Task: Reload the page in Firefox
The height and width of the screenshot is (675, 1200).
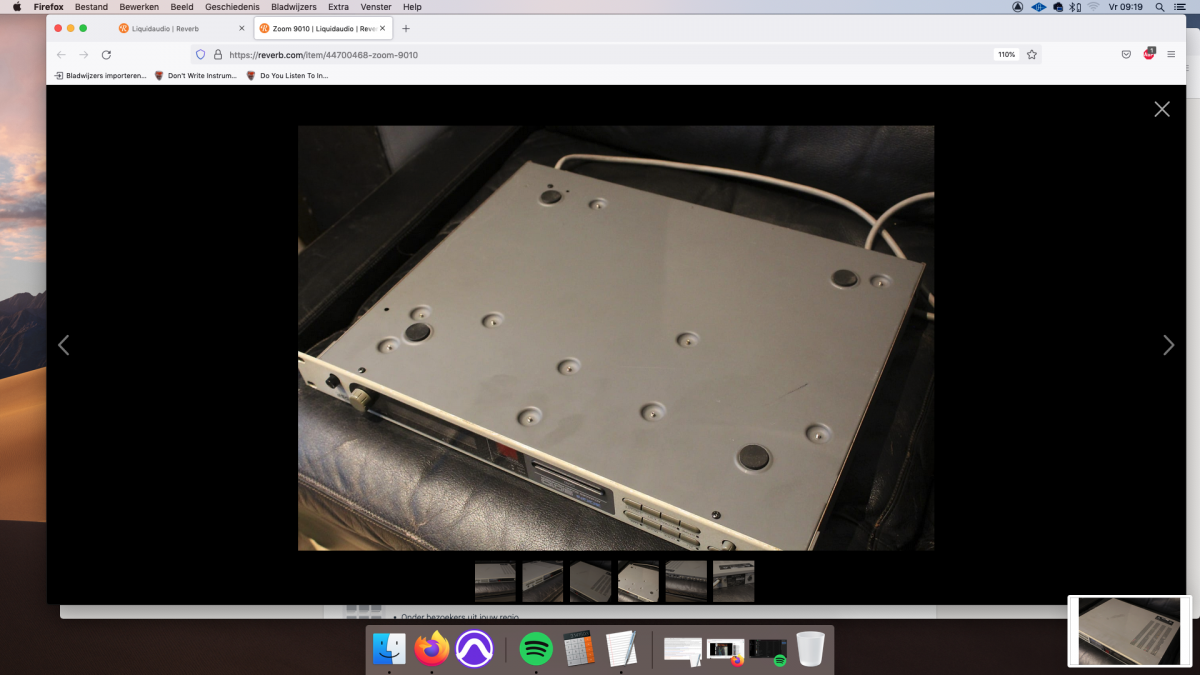Action: [106, 55]
